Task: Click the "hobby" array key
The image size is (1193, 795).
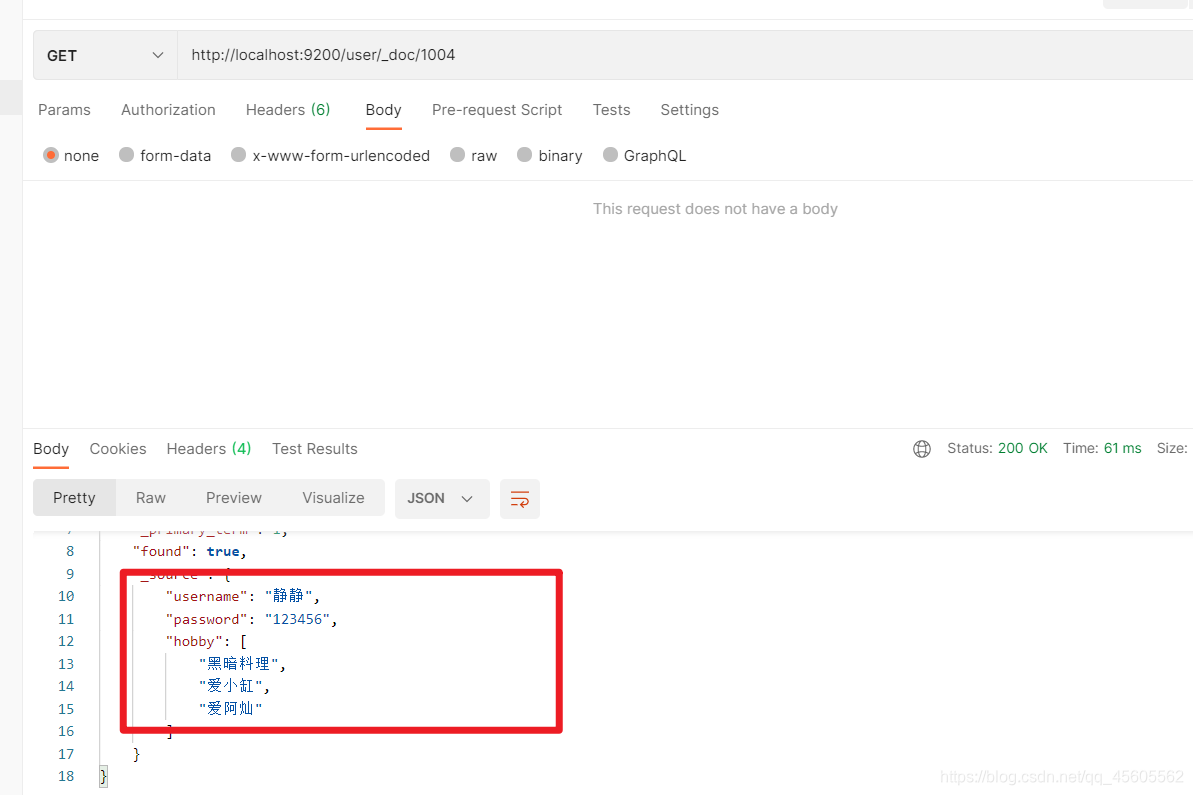Action: 194,642
